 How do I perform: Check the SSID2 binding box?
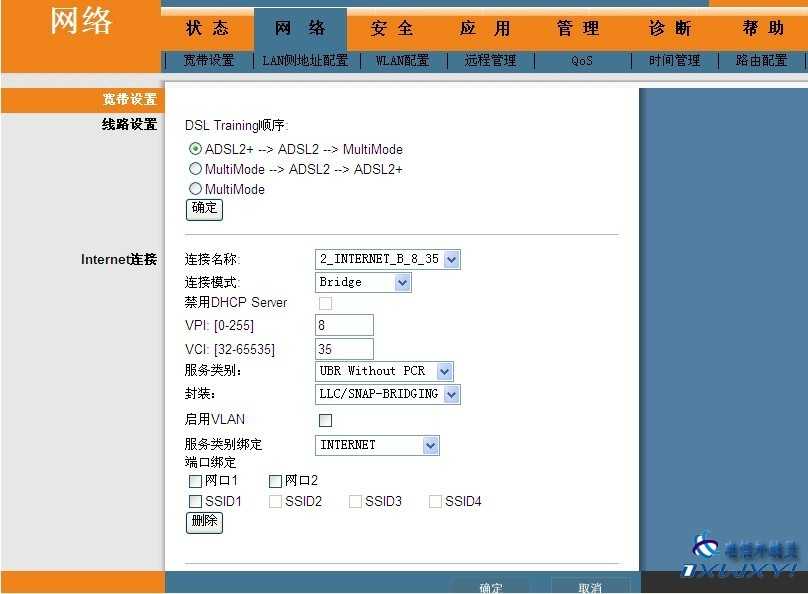(275, 501)
